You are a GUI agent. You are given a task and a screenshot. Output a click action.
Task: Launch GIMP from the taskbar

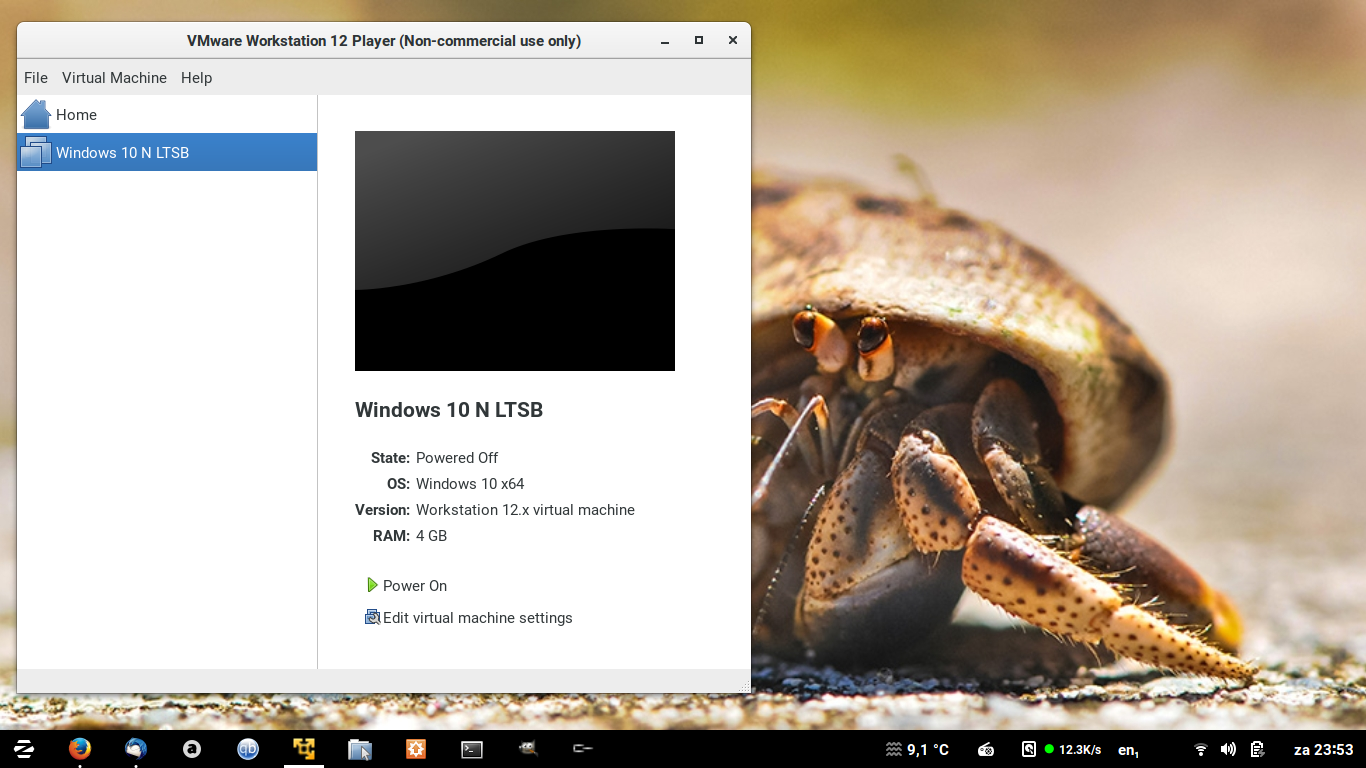click(x=528, y=749)
